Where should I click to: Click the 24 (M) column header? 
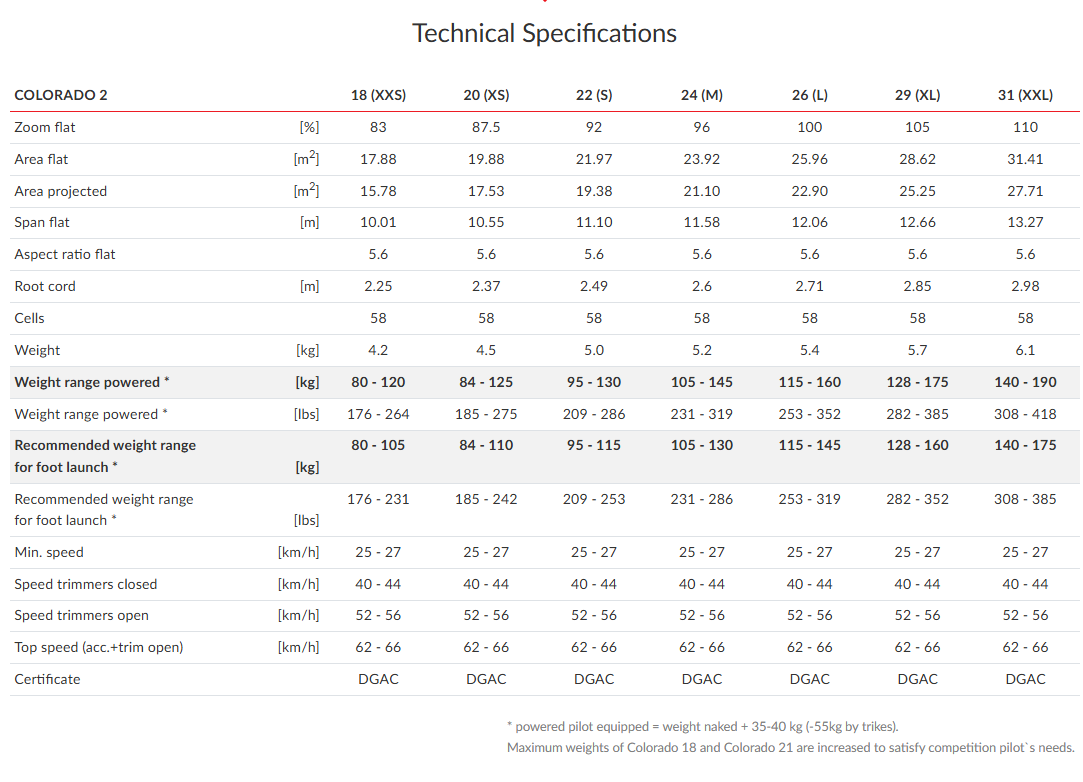pos(702,96)
